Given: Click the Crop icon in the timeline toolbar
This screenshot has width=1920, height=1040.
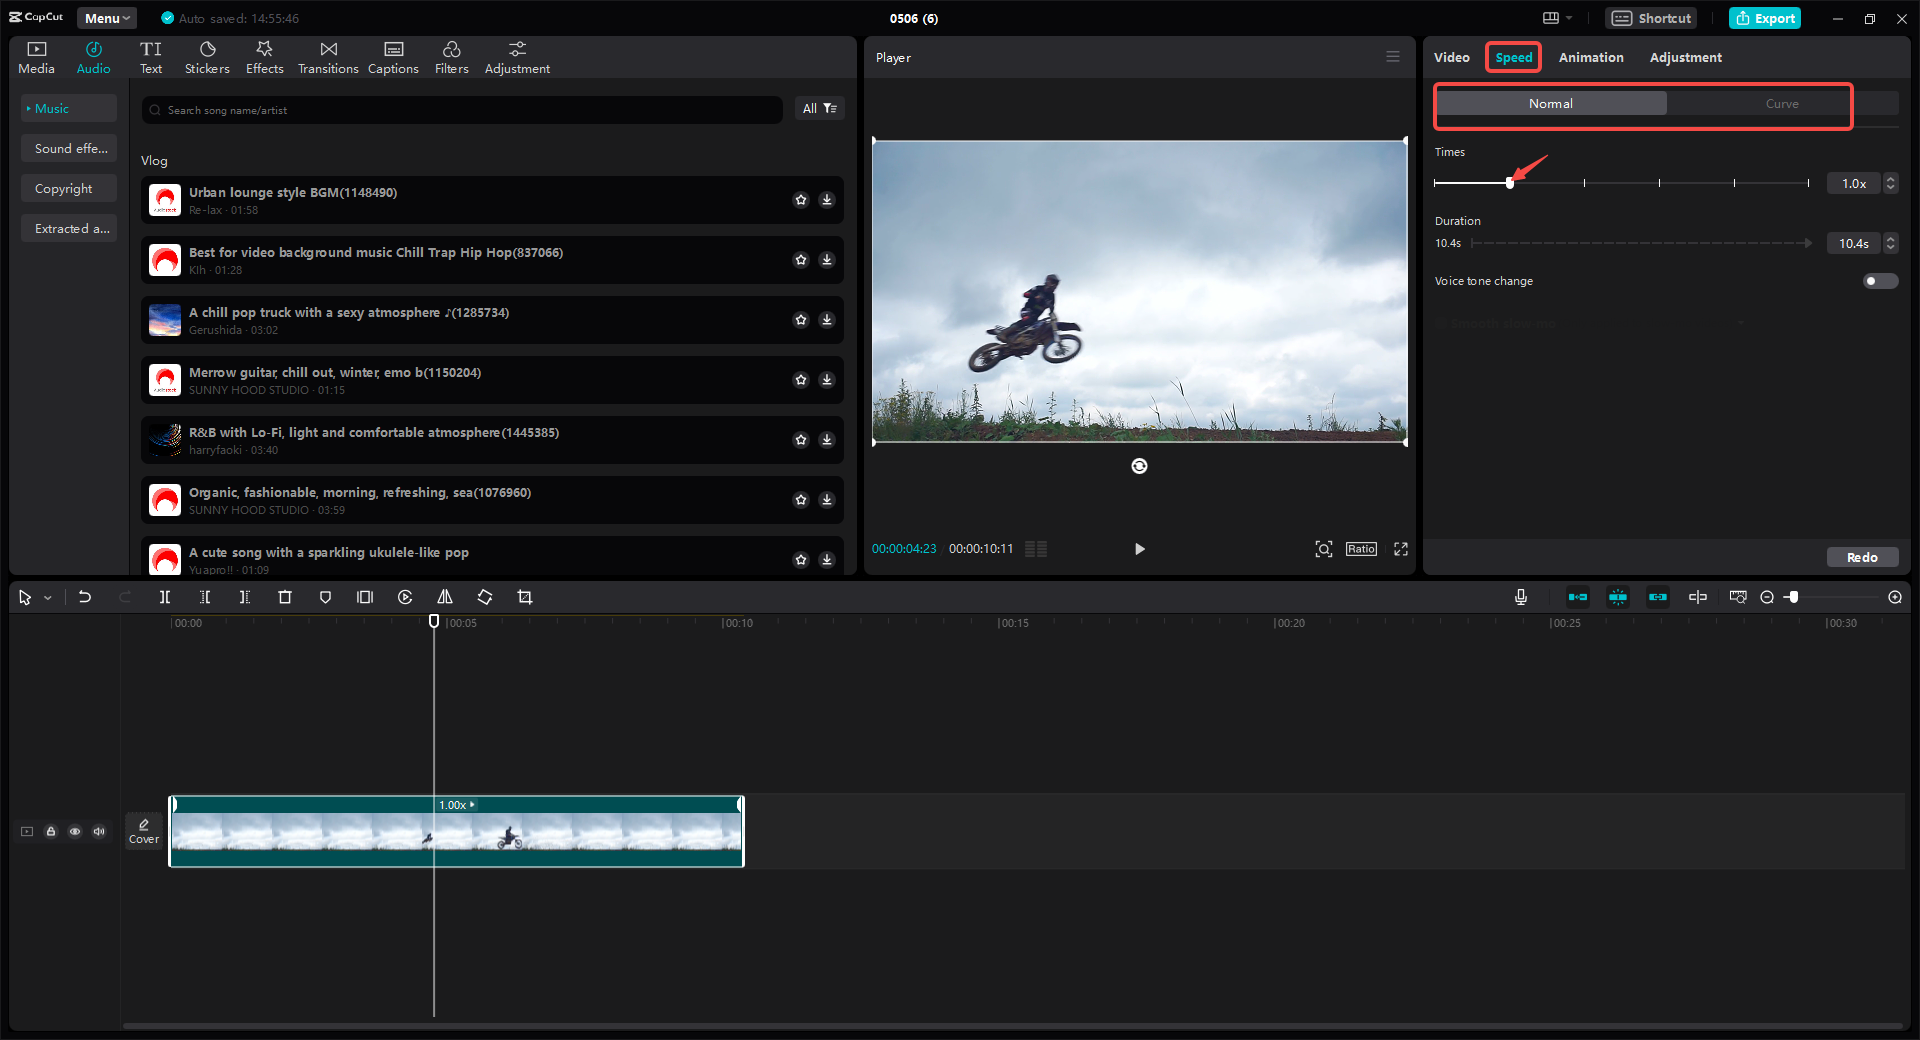Looking at the screenshot, I should coord(525,597).
